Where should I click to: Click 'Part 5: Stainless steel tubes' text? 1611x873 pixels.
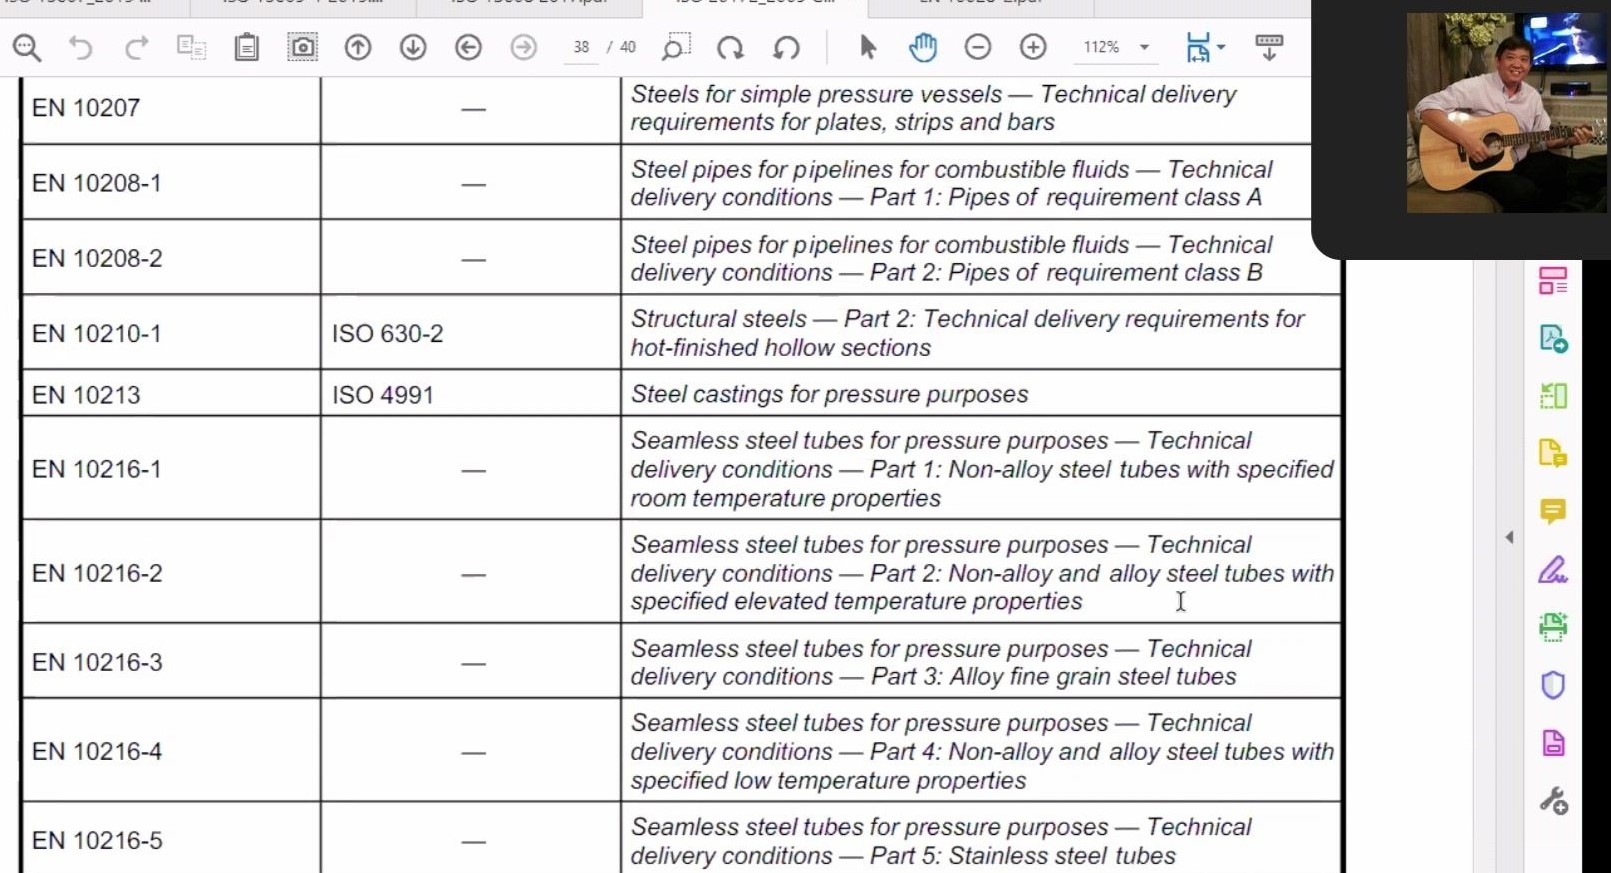(1023, 856)
